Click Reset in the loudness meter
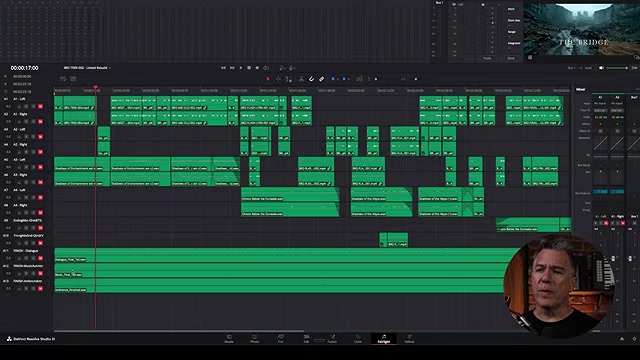 pos(511,58)
